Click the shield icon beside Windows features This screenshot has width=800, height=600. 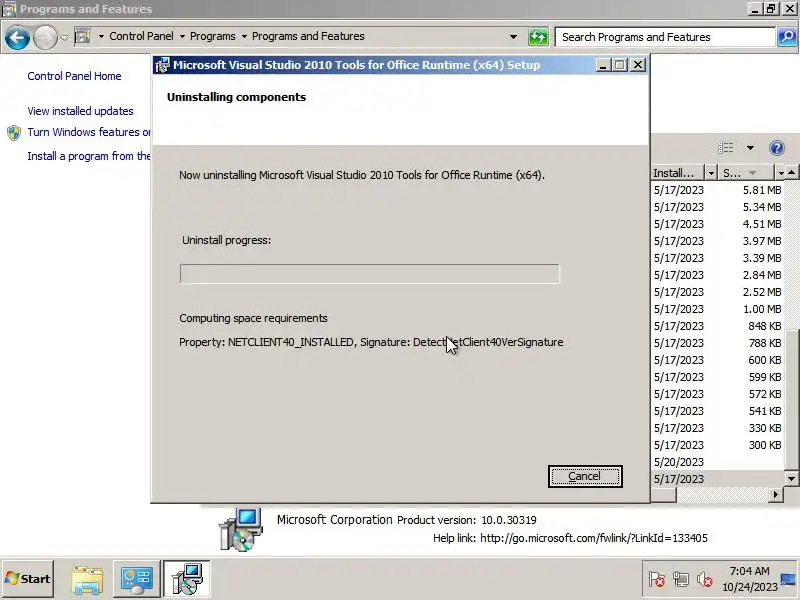click(x=14, y=133)
